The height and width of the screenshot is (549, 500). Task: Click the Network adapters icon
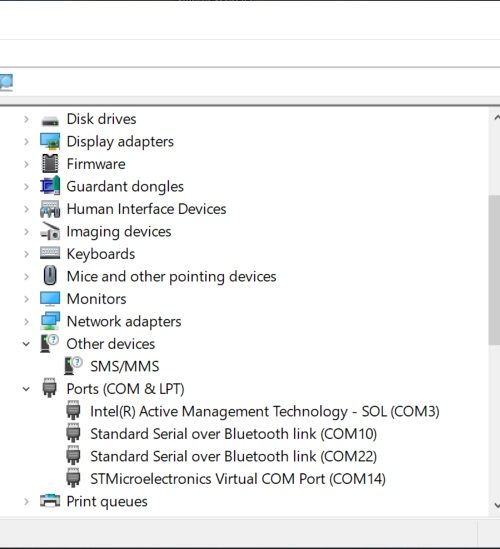point(50,321)
